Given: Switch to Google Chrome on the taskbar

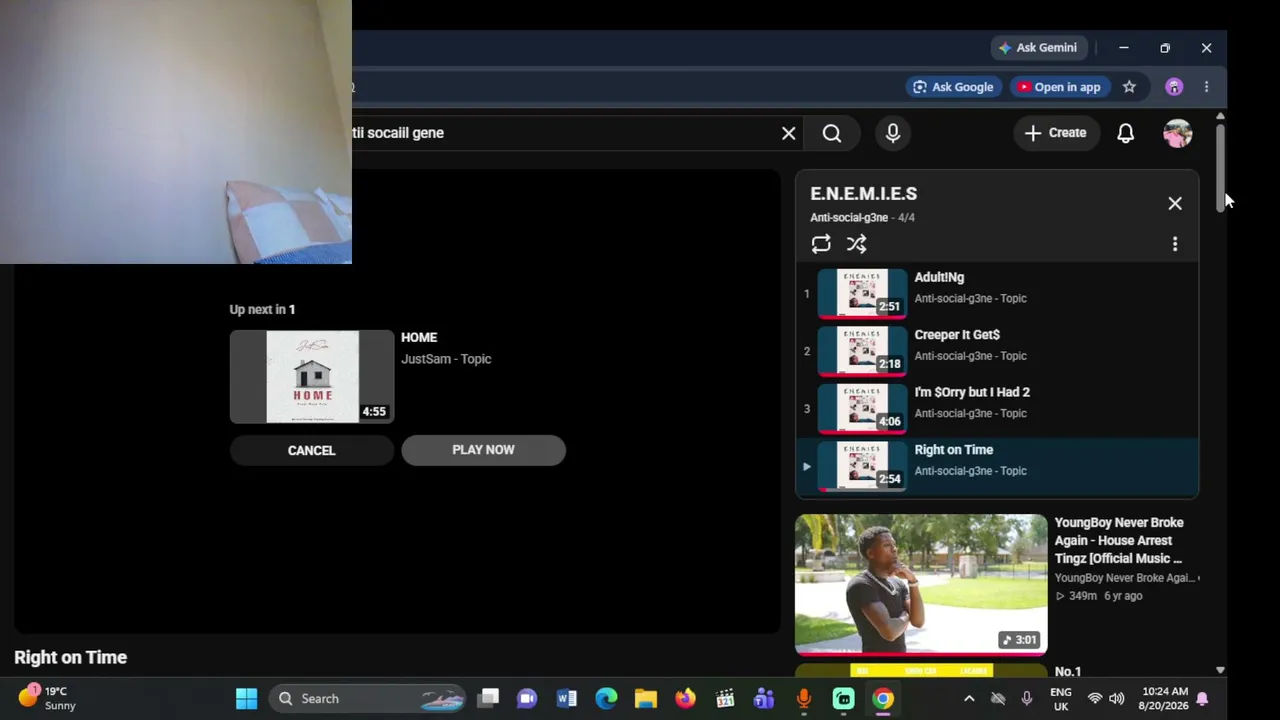Looking at the screenshot, I should click(x=883, y=699).
